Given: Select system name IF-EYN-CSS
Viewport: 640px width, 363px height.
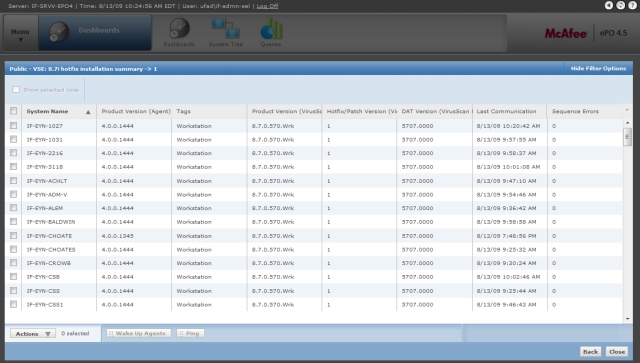Looking at the screenshot, I should [x=43, y=291].
